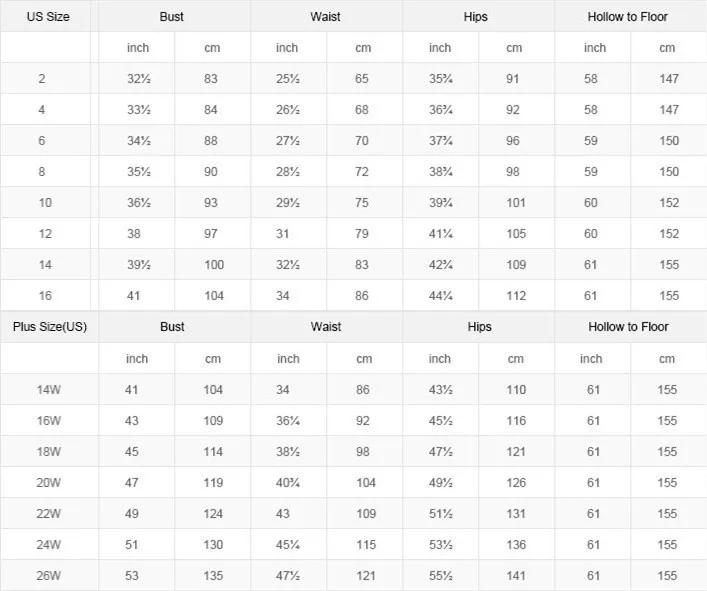The height and width of the screenshot is (591, 707).
Task: Click bust cm value 119 for size 20W
Action: point(213,483)
